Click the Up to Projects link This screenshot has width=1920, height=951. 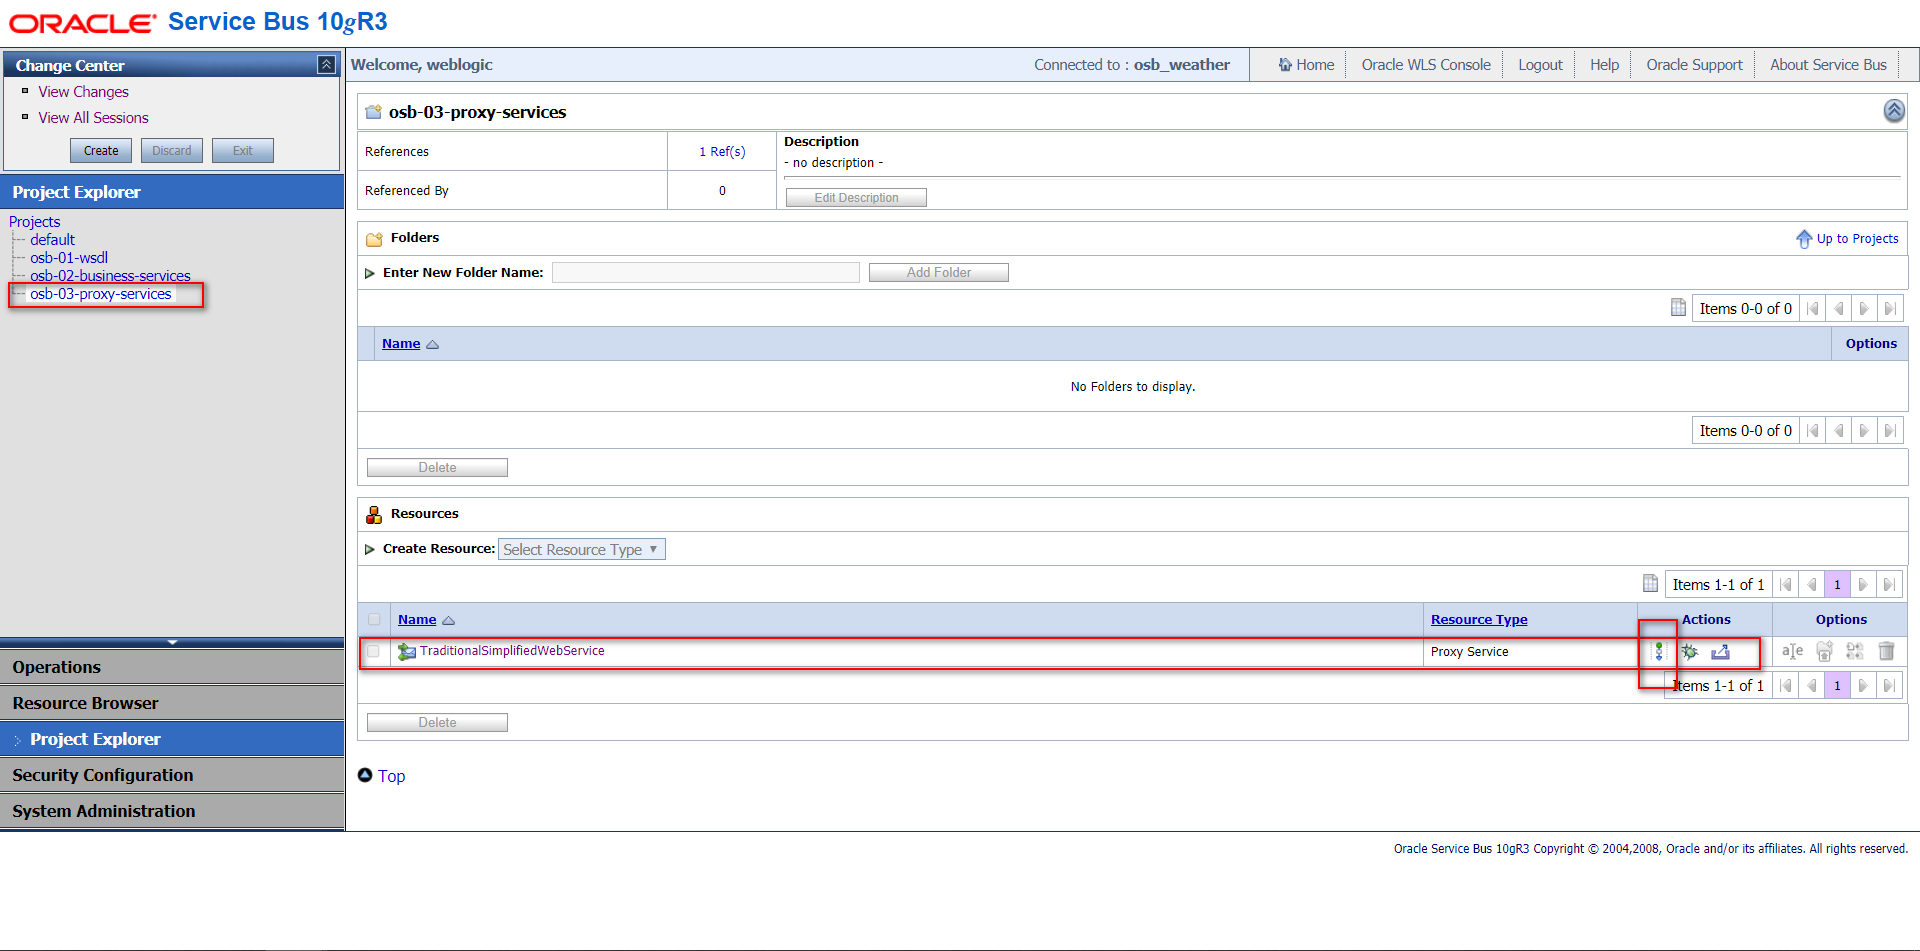coord(1857,239)
